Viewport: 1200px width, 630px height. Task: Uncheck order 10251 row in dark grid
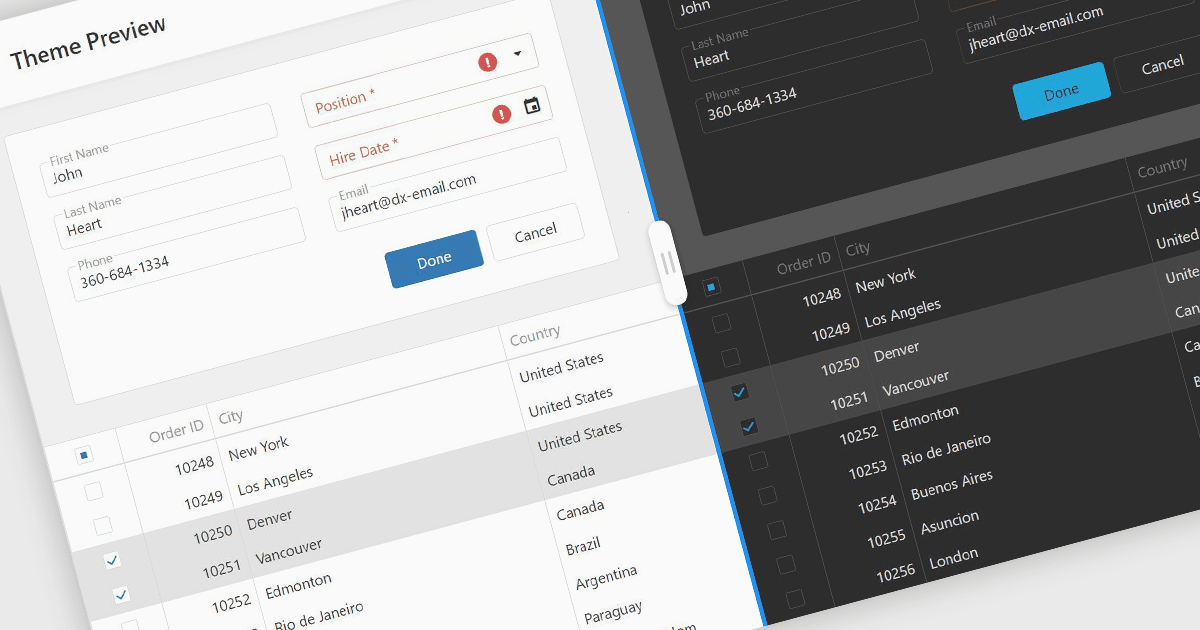748,426
